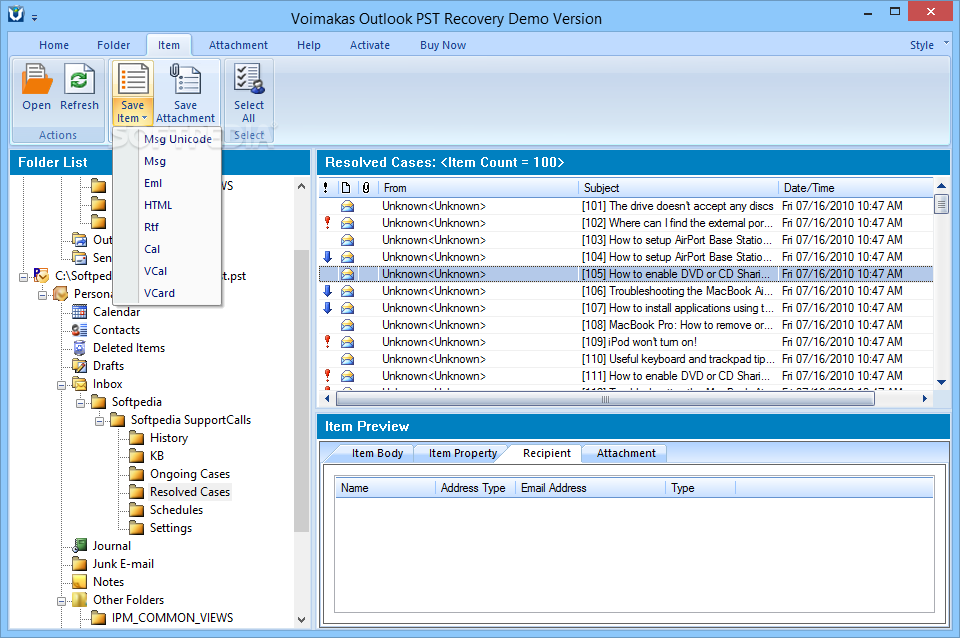The image size is (960, 638).
Task: Click the message list horizontal scrollbar thumb
Action: point(605,399)
